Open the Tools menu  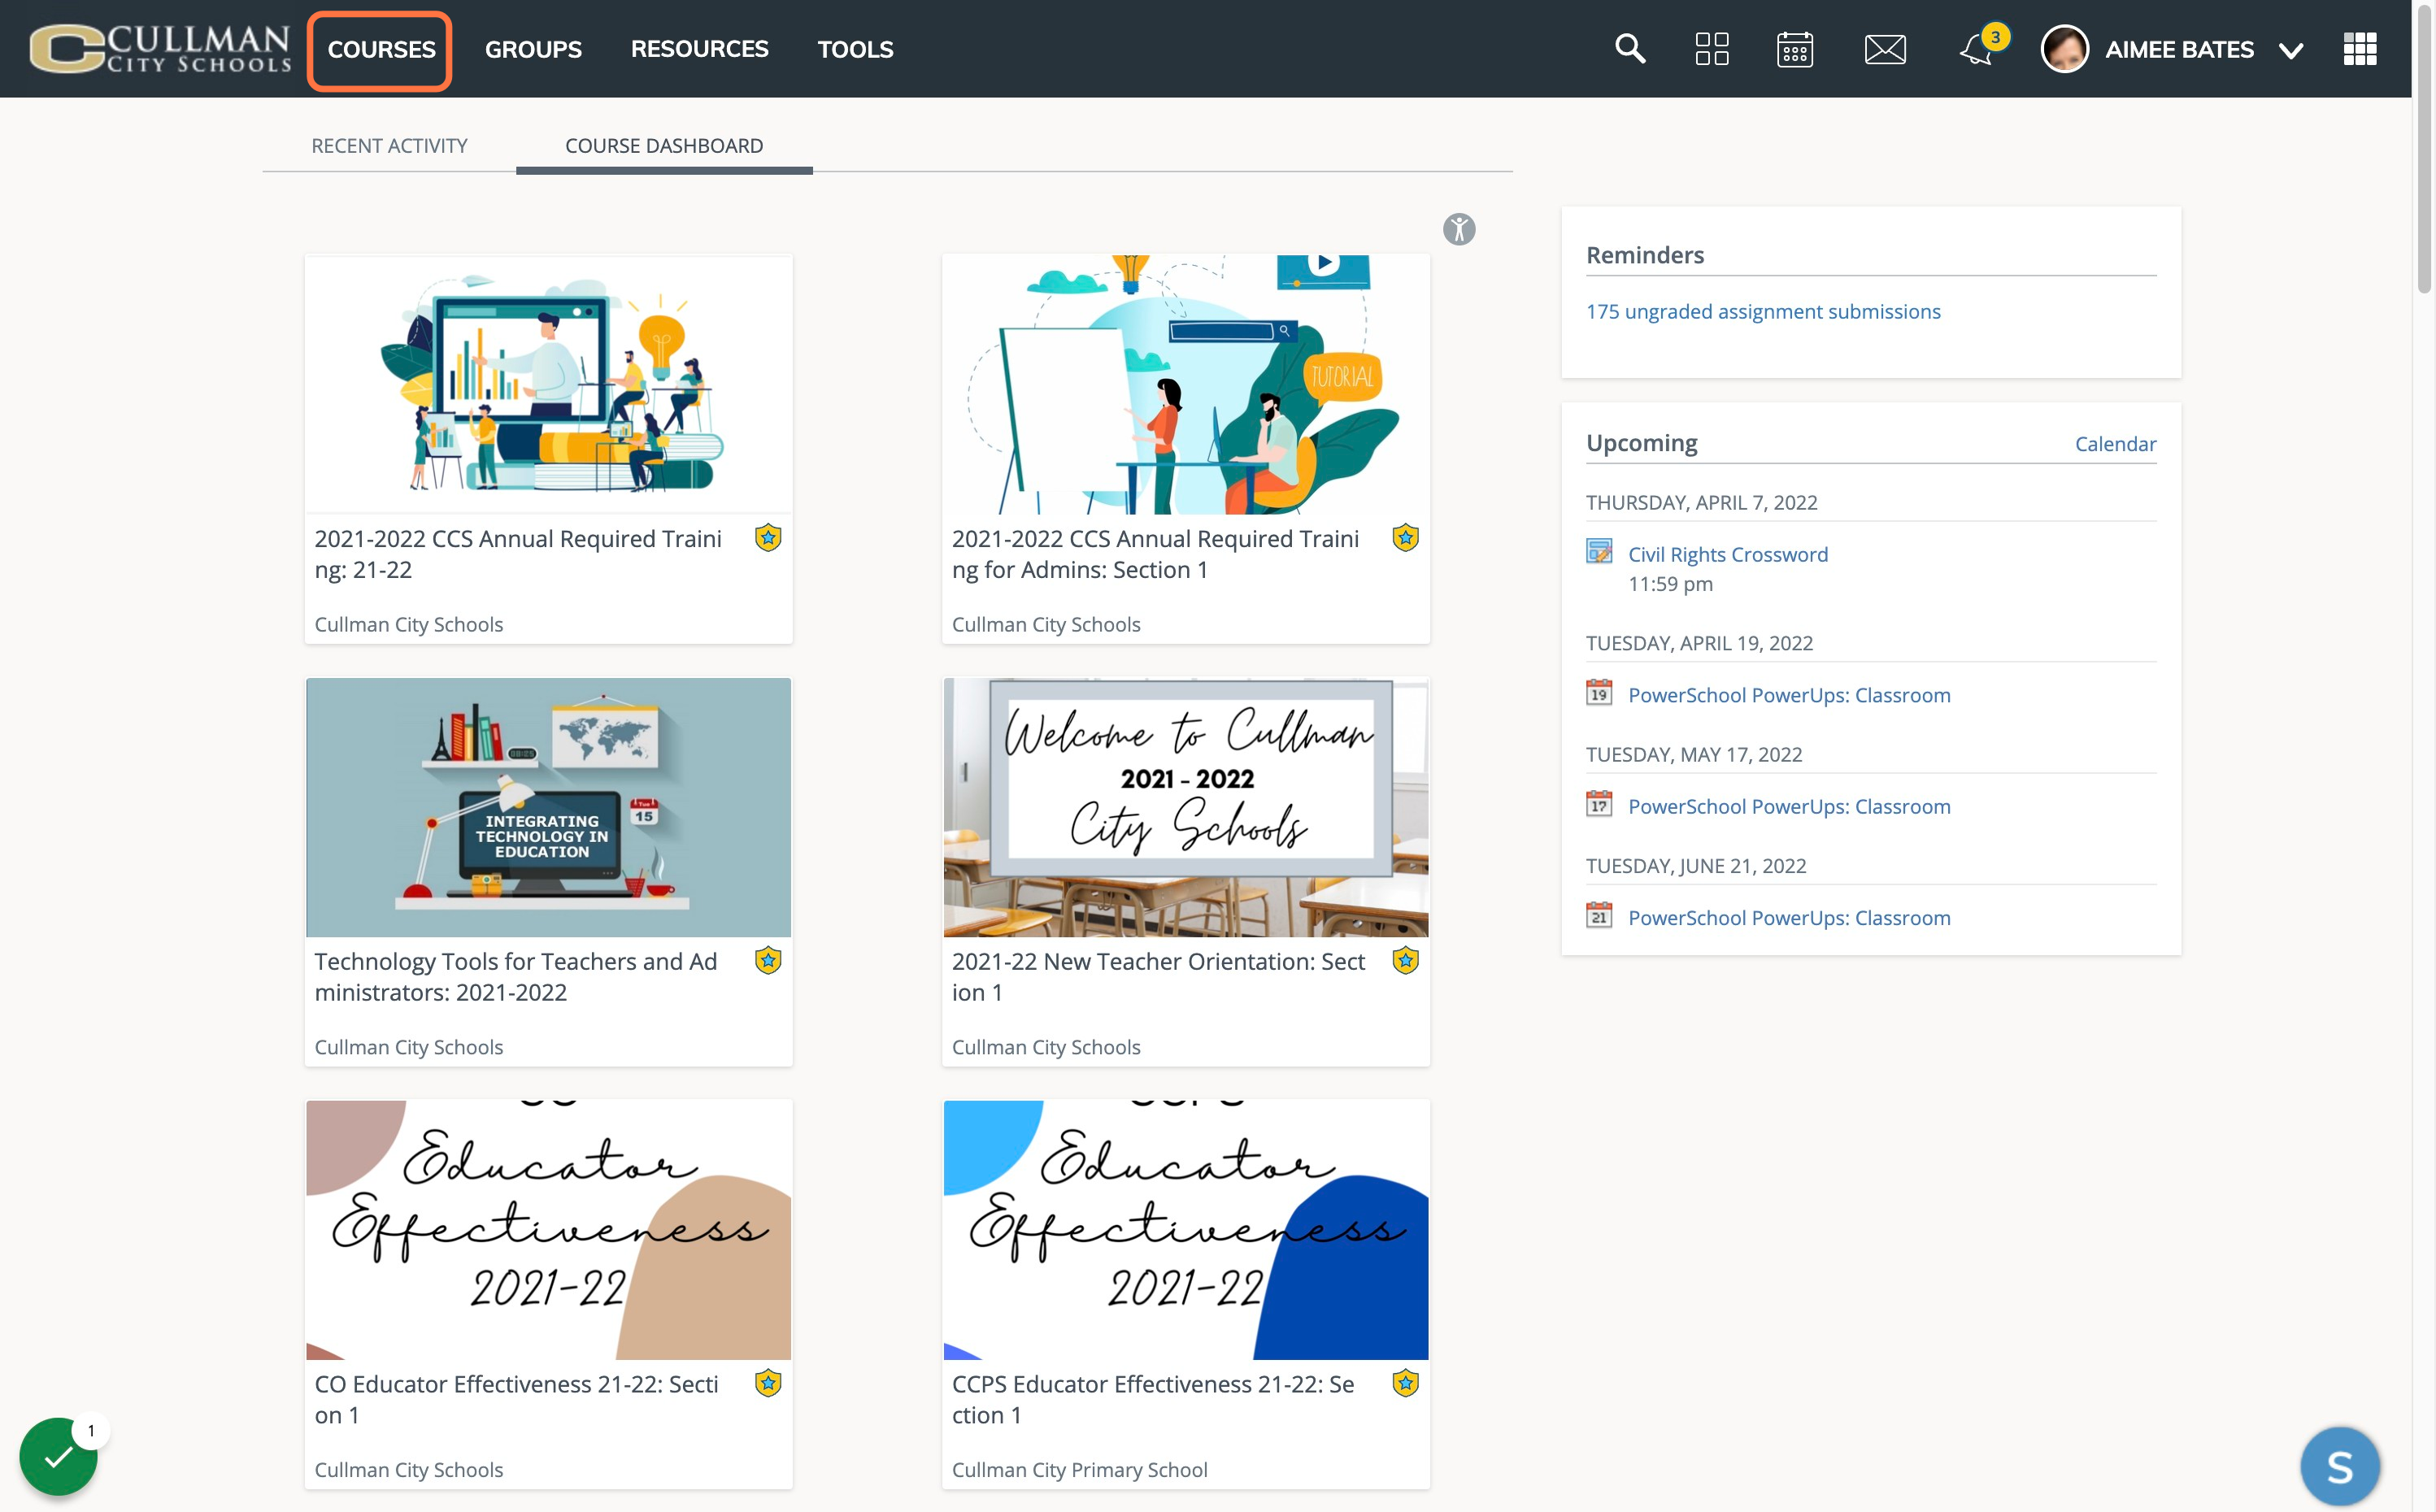point(855,49)
